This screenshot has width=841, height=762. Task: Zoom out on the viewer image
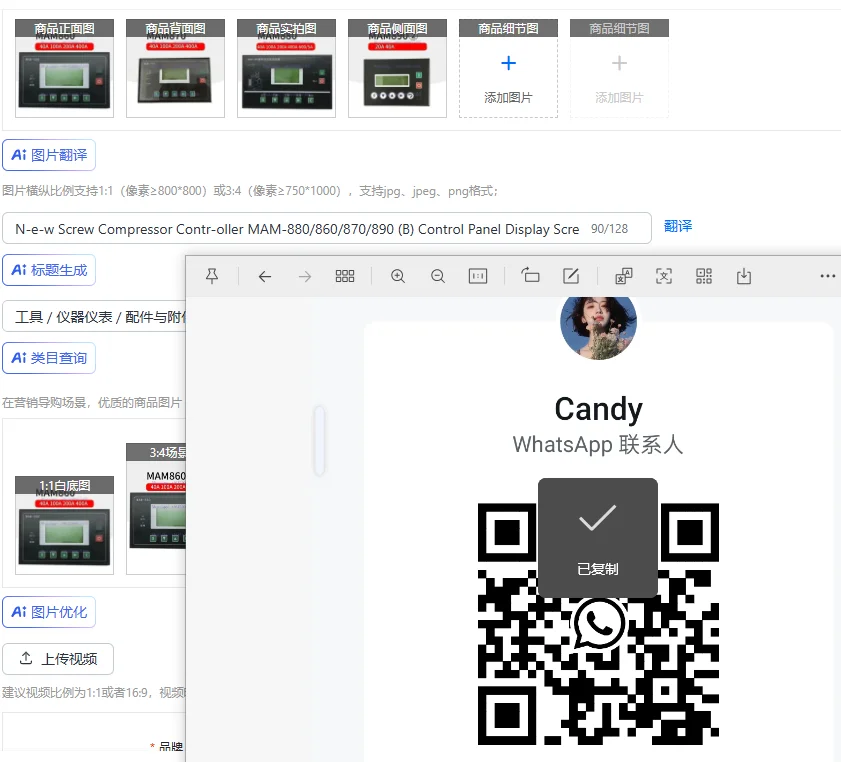tap(438, 276)
